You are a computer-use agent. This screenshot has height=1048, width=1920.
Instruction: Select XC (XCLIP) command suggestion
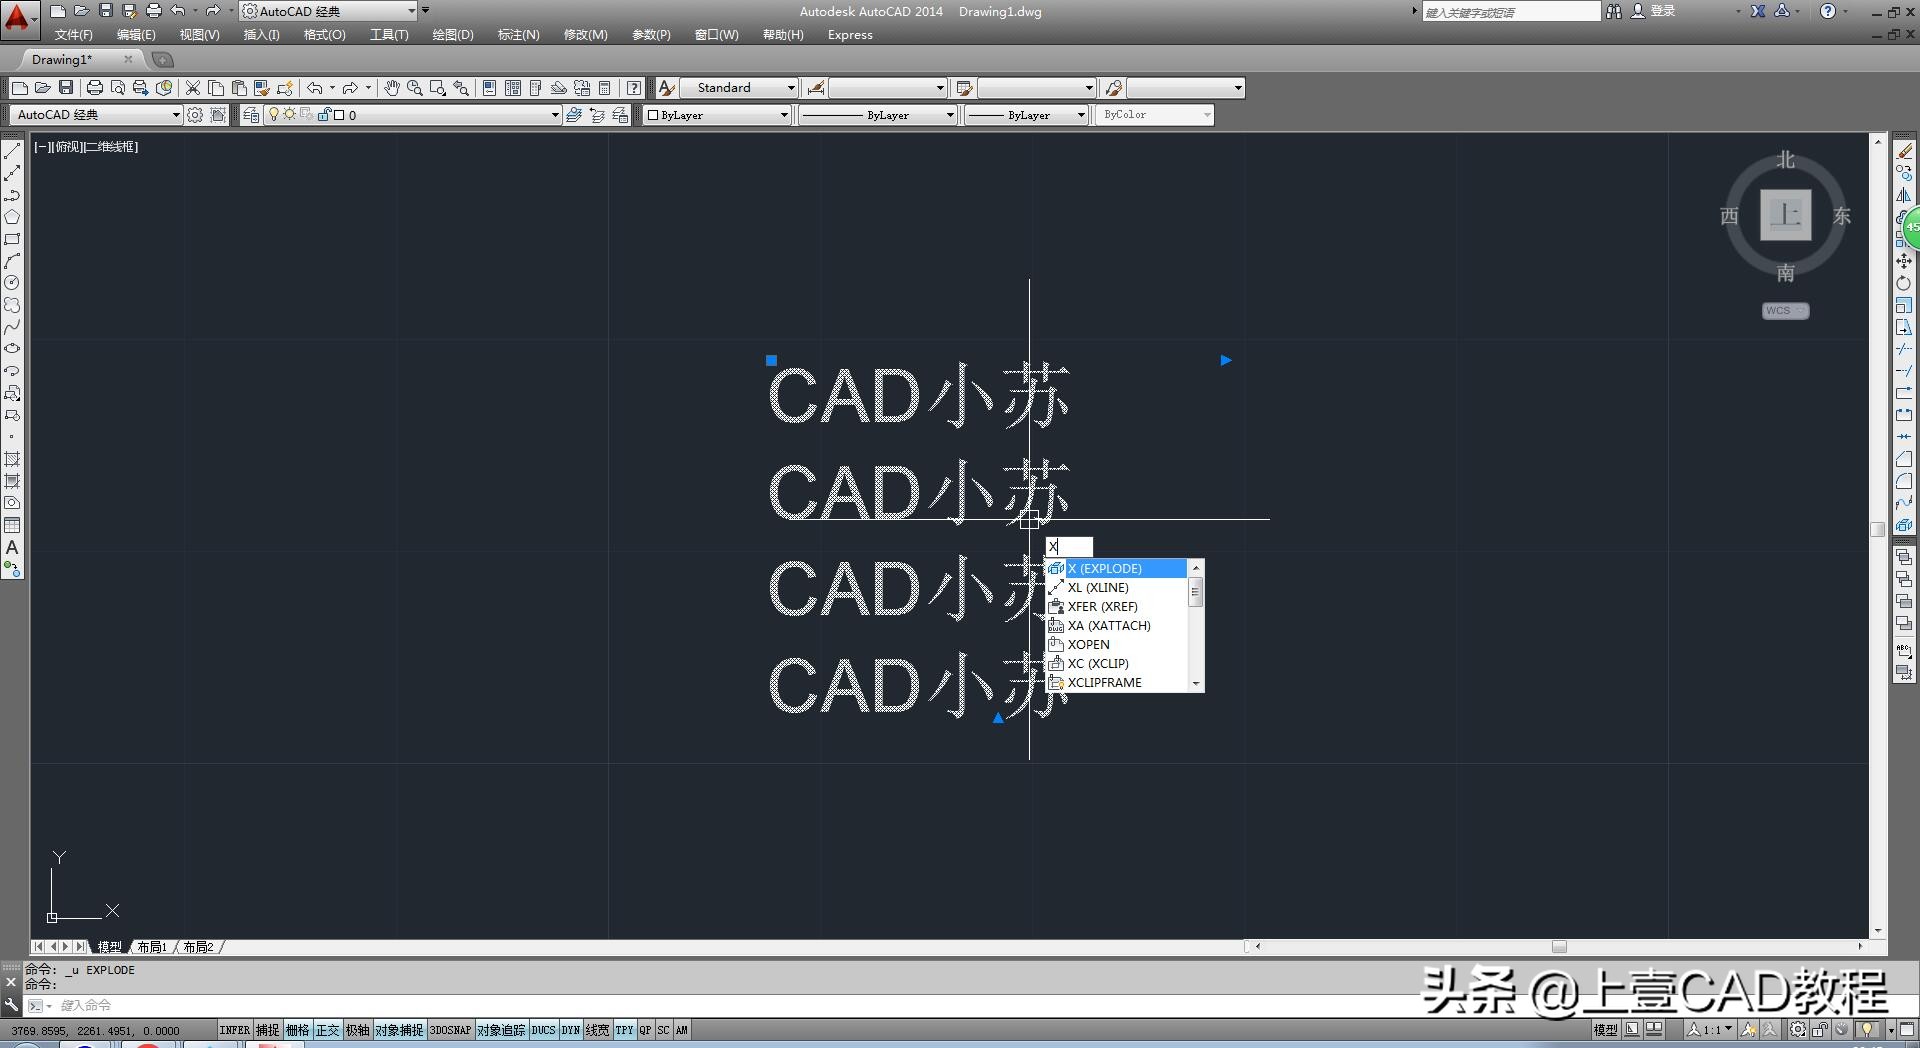click(x=1116, y=664)
